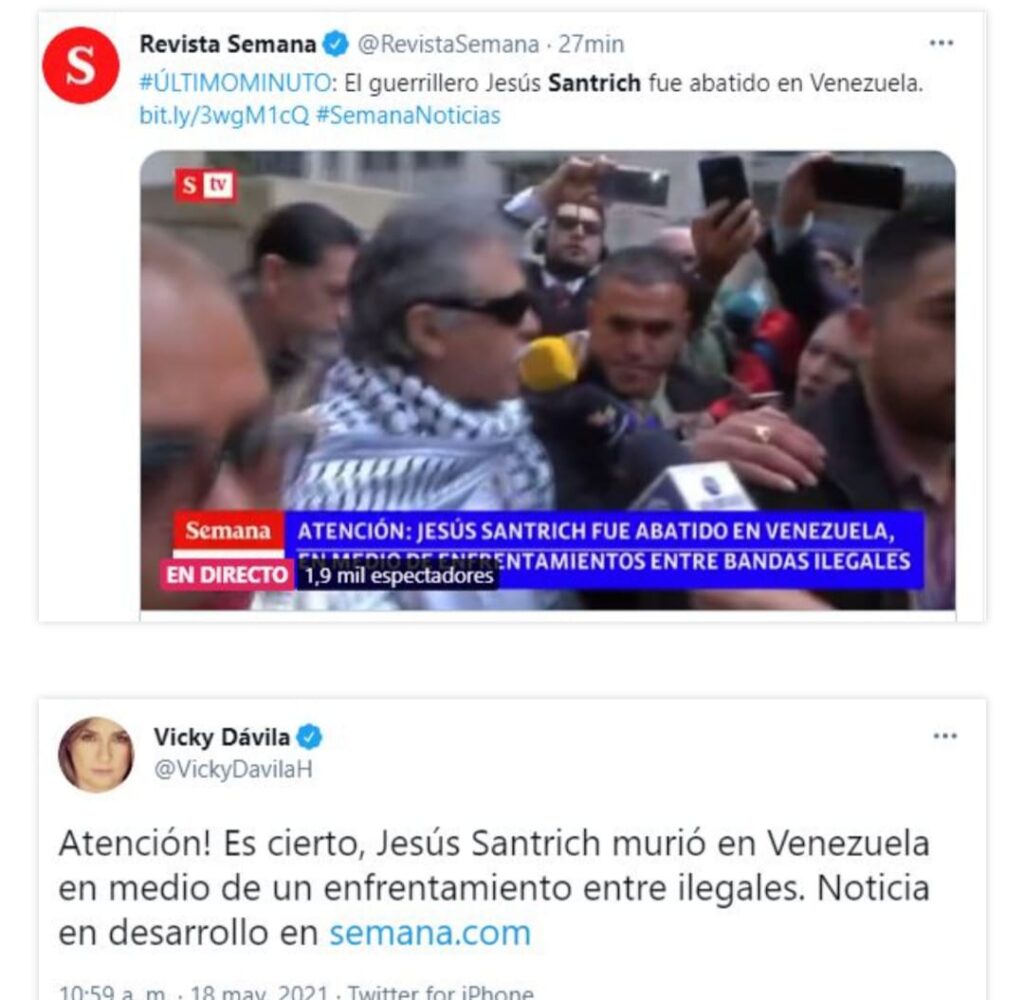Follow the bit.ly/3wgM1cQ link
The height and width of the screenshot is (1000, 1024).
[x=224, y=115]
